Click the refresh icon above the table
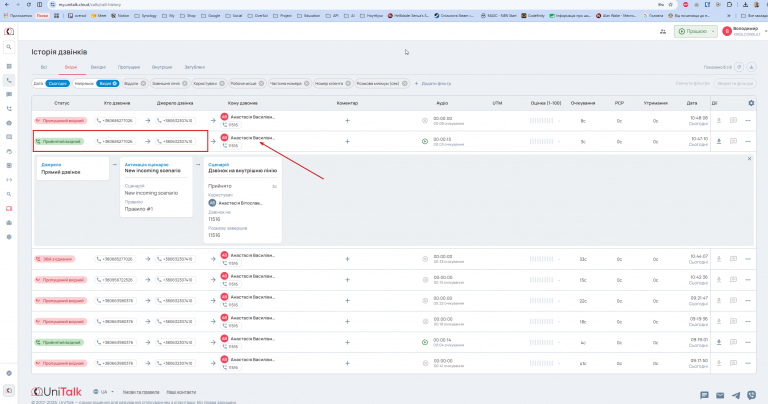The height and width of the screenshot is (404, 768). point(739,67)
